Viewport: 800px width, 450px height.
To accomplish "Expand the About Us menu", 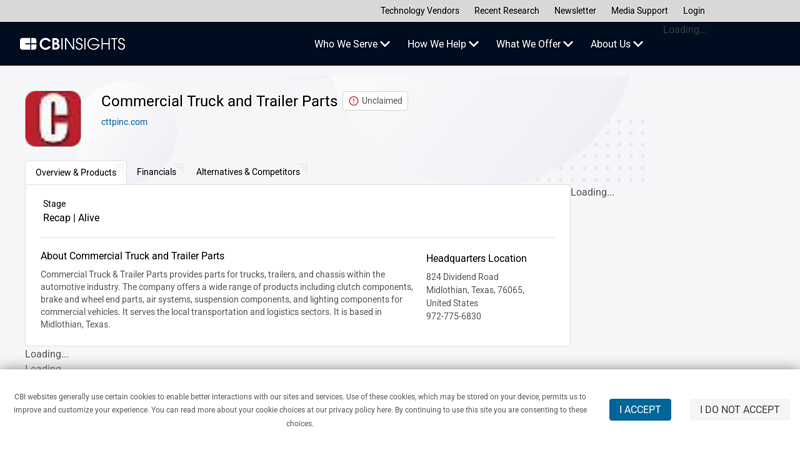I will point(616,44).
